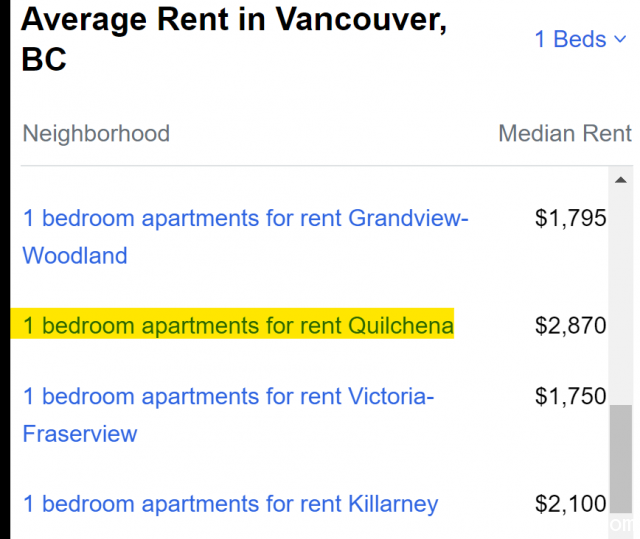
Task: Click the scrollbar up arrow
Action: (x=621, y=180)
